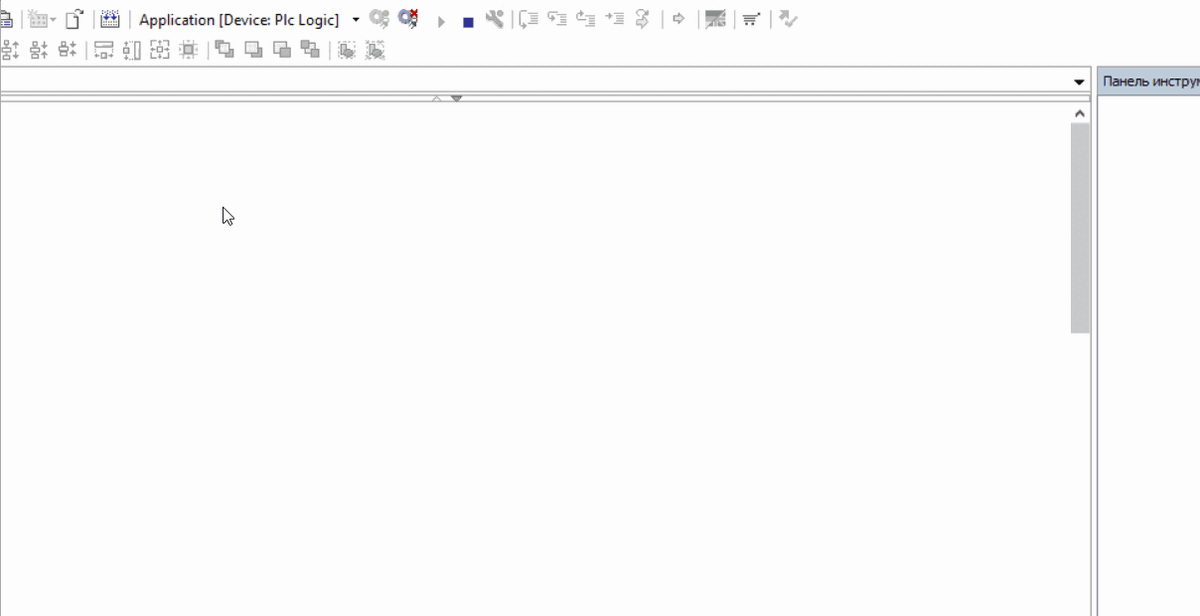Select the Панель инструм… panel header
Viewport: 1200px width, 616px height.
pyautogui.click(x=1149, y=82)
